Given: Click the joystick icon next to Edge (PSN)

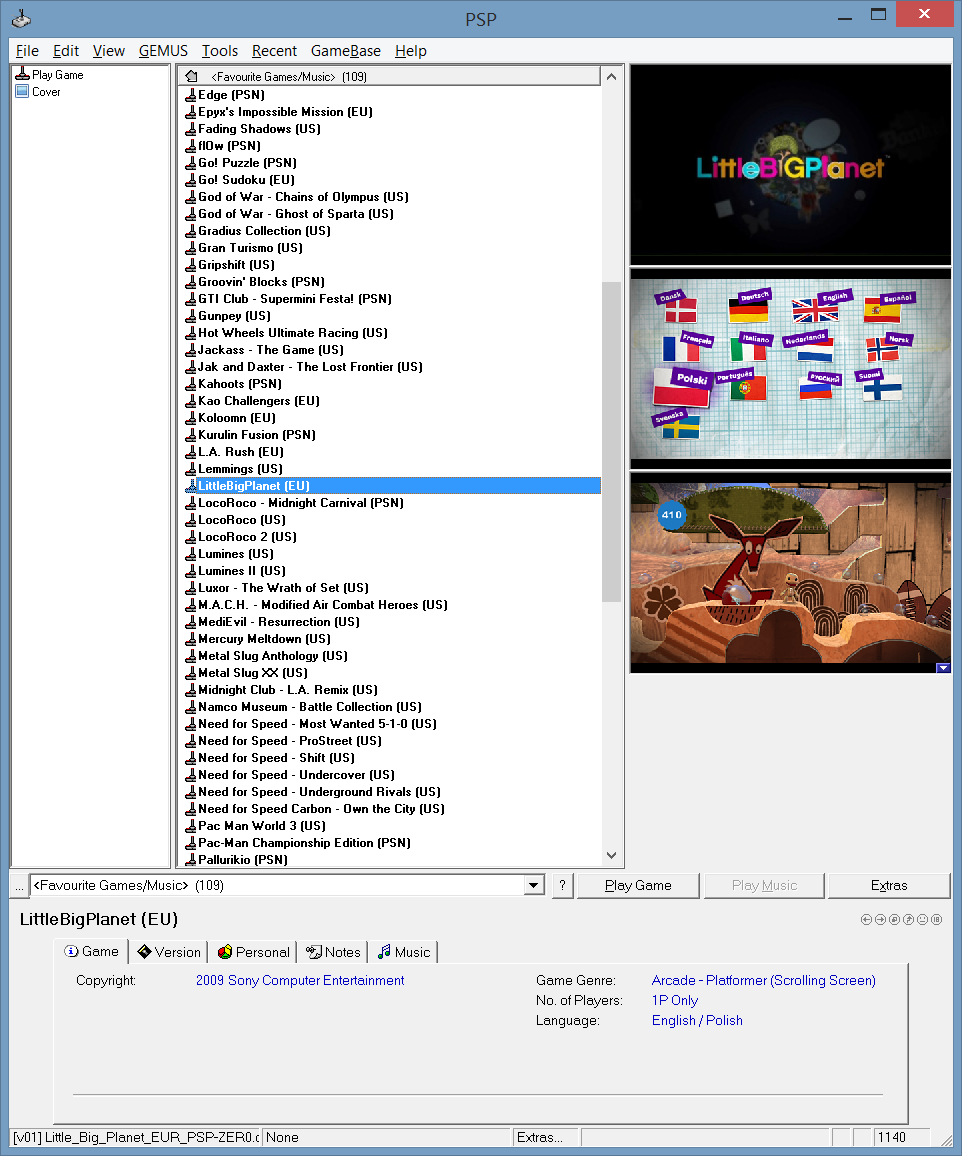Looking at the screenshot, I should click(x=190, y=94).
